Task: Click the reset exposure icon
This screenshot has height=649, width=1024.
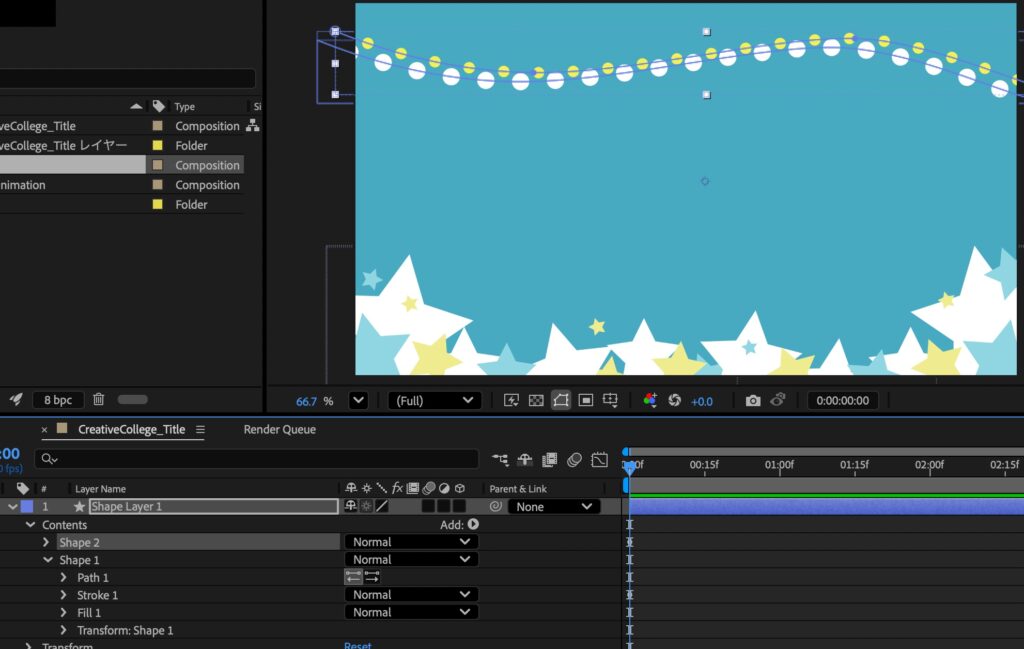Action: [x=675, y=401]
